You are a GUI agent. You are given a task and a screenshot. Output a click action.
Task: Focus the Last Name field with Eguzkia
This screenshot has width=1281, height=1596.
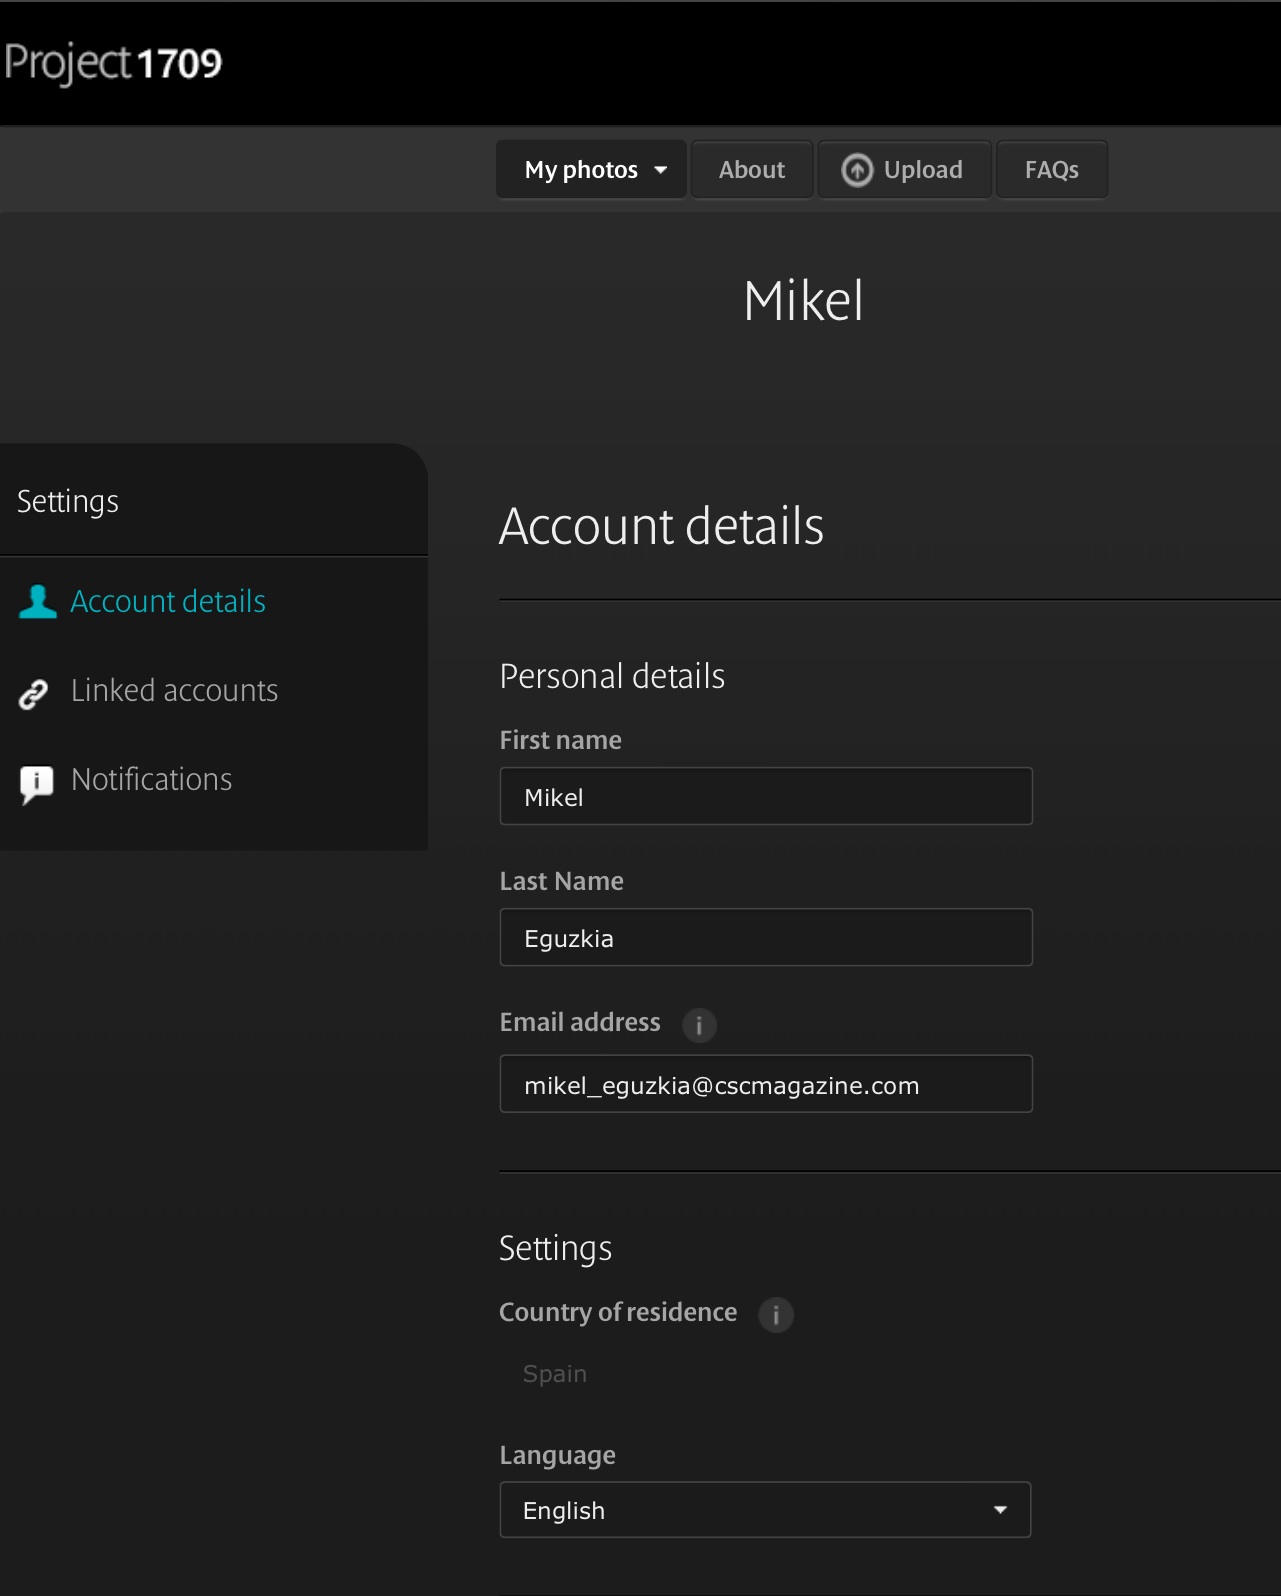pyautogui.click(x=765, y=938)
